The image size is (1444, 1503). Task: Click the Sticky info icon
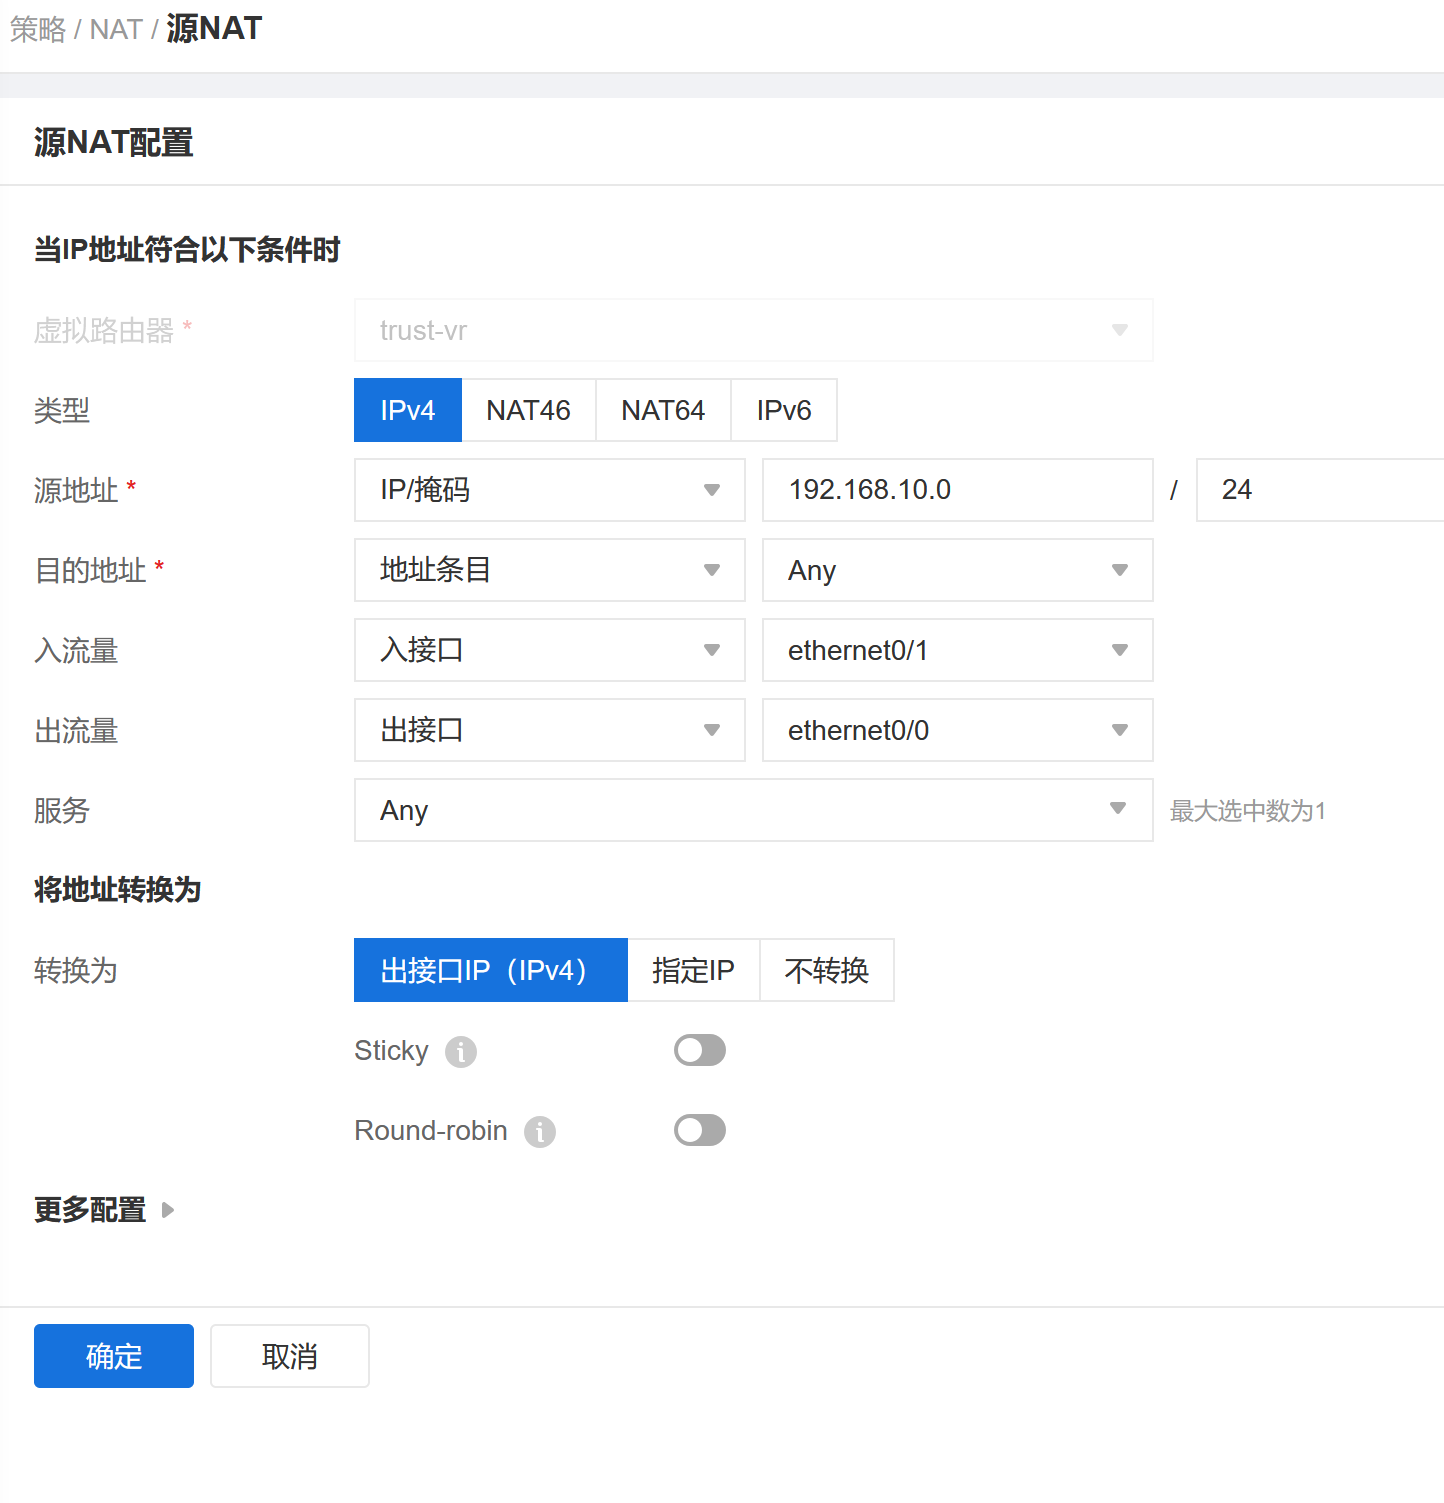tap(461, 1052)
